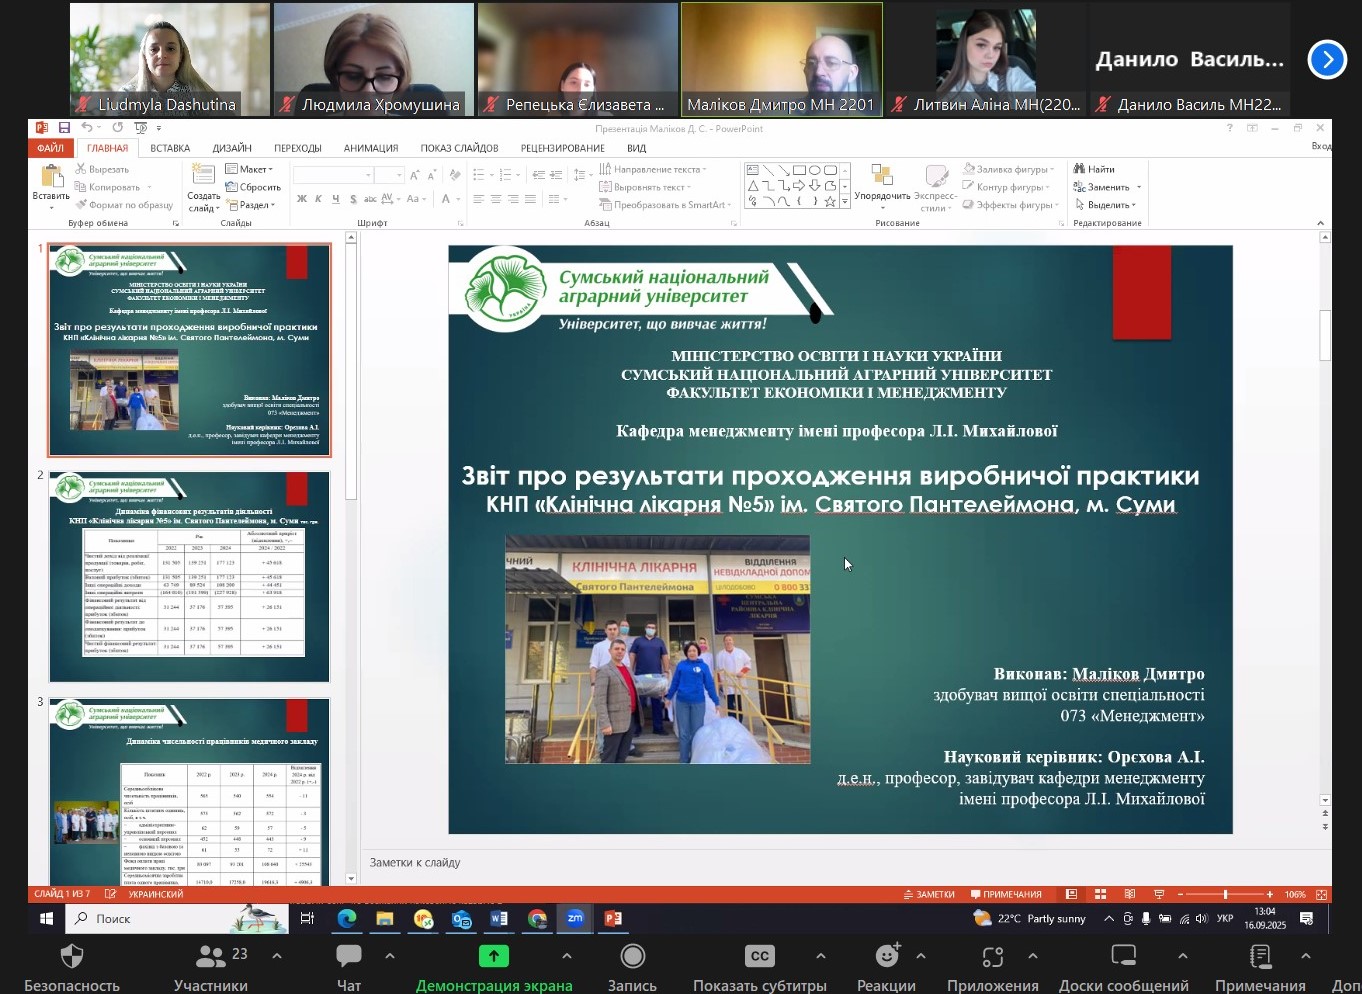Open the Упорядочить arrange tool
This screenshot has height=994, width=1362.
coord(881,184)
